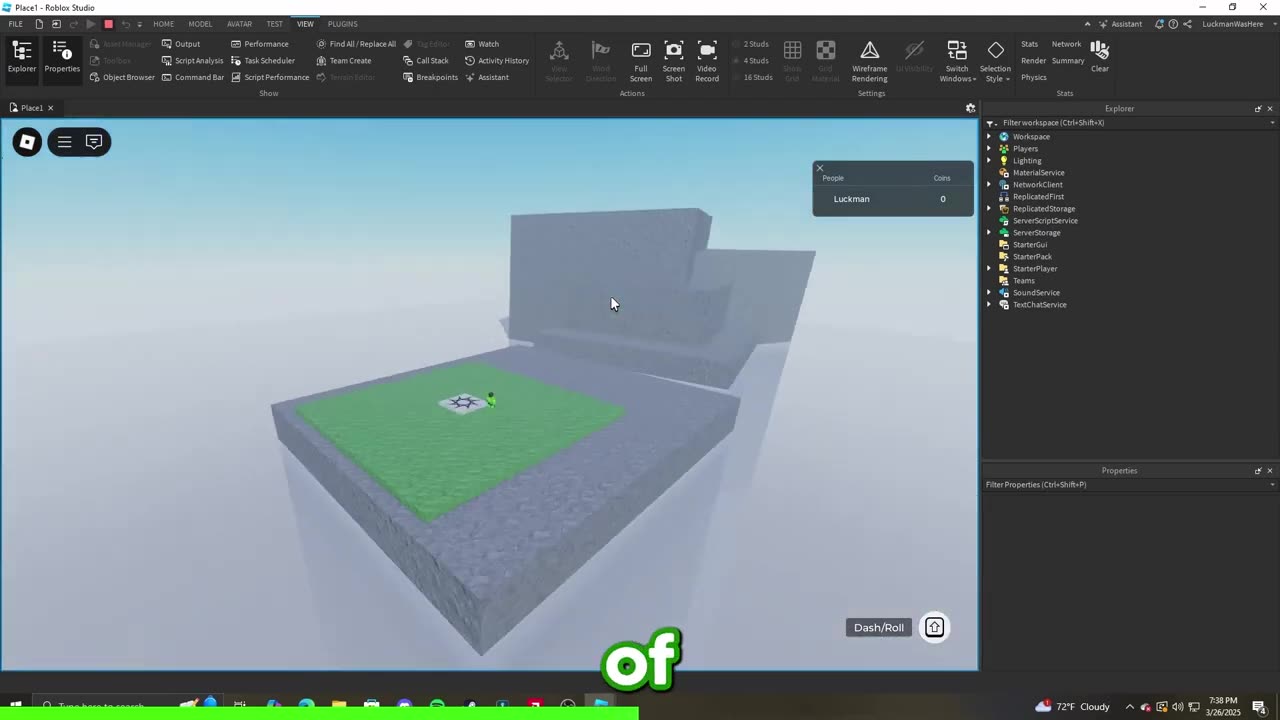Click Luckman in the leaderboard

(851, 199)
